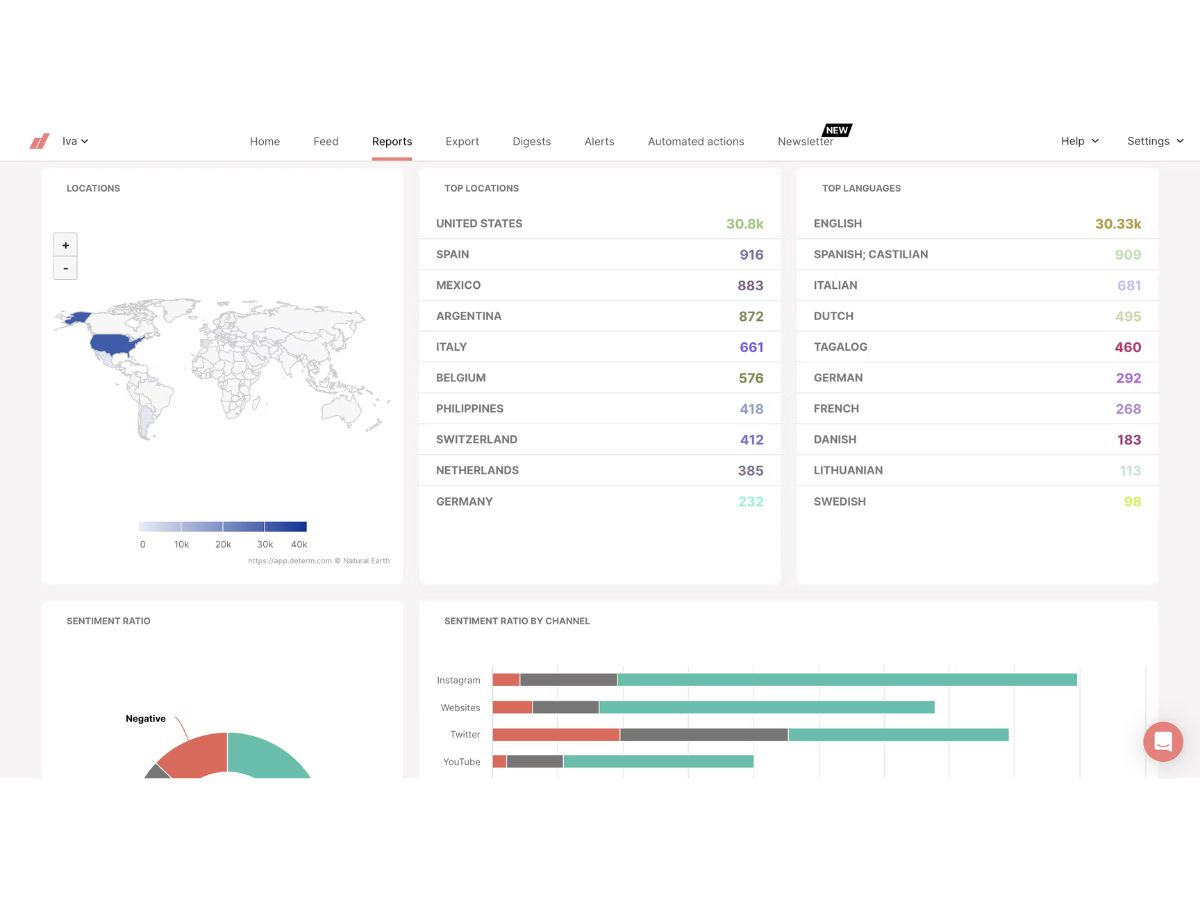Click the lightest 0 legend swatch
This screenshot has width=1200, height=900.
tap(160, 526)
